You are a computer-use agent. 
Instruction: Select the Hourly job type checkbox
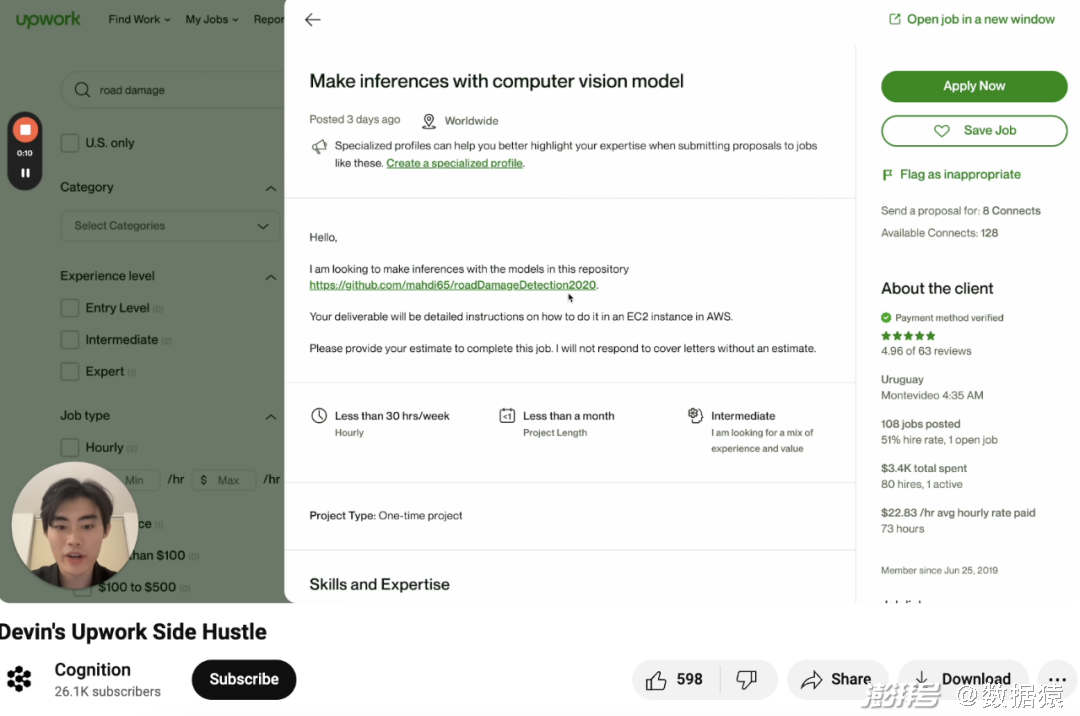pyautogui.click(x=70, y=448)
